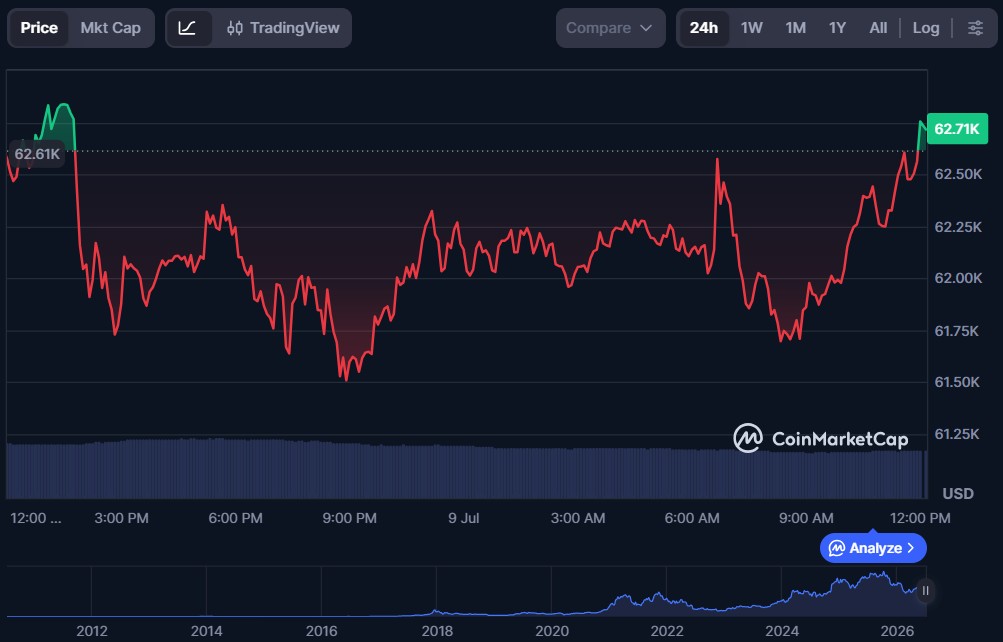Click the 9 Jul date axis label
Image resolution: width=1003 pixels, height=642 pixels.
pos(464,518)
